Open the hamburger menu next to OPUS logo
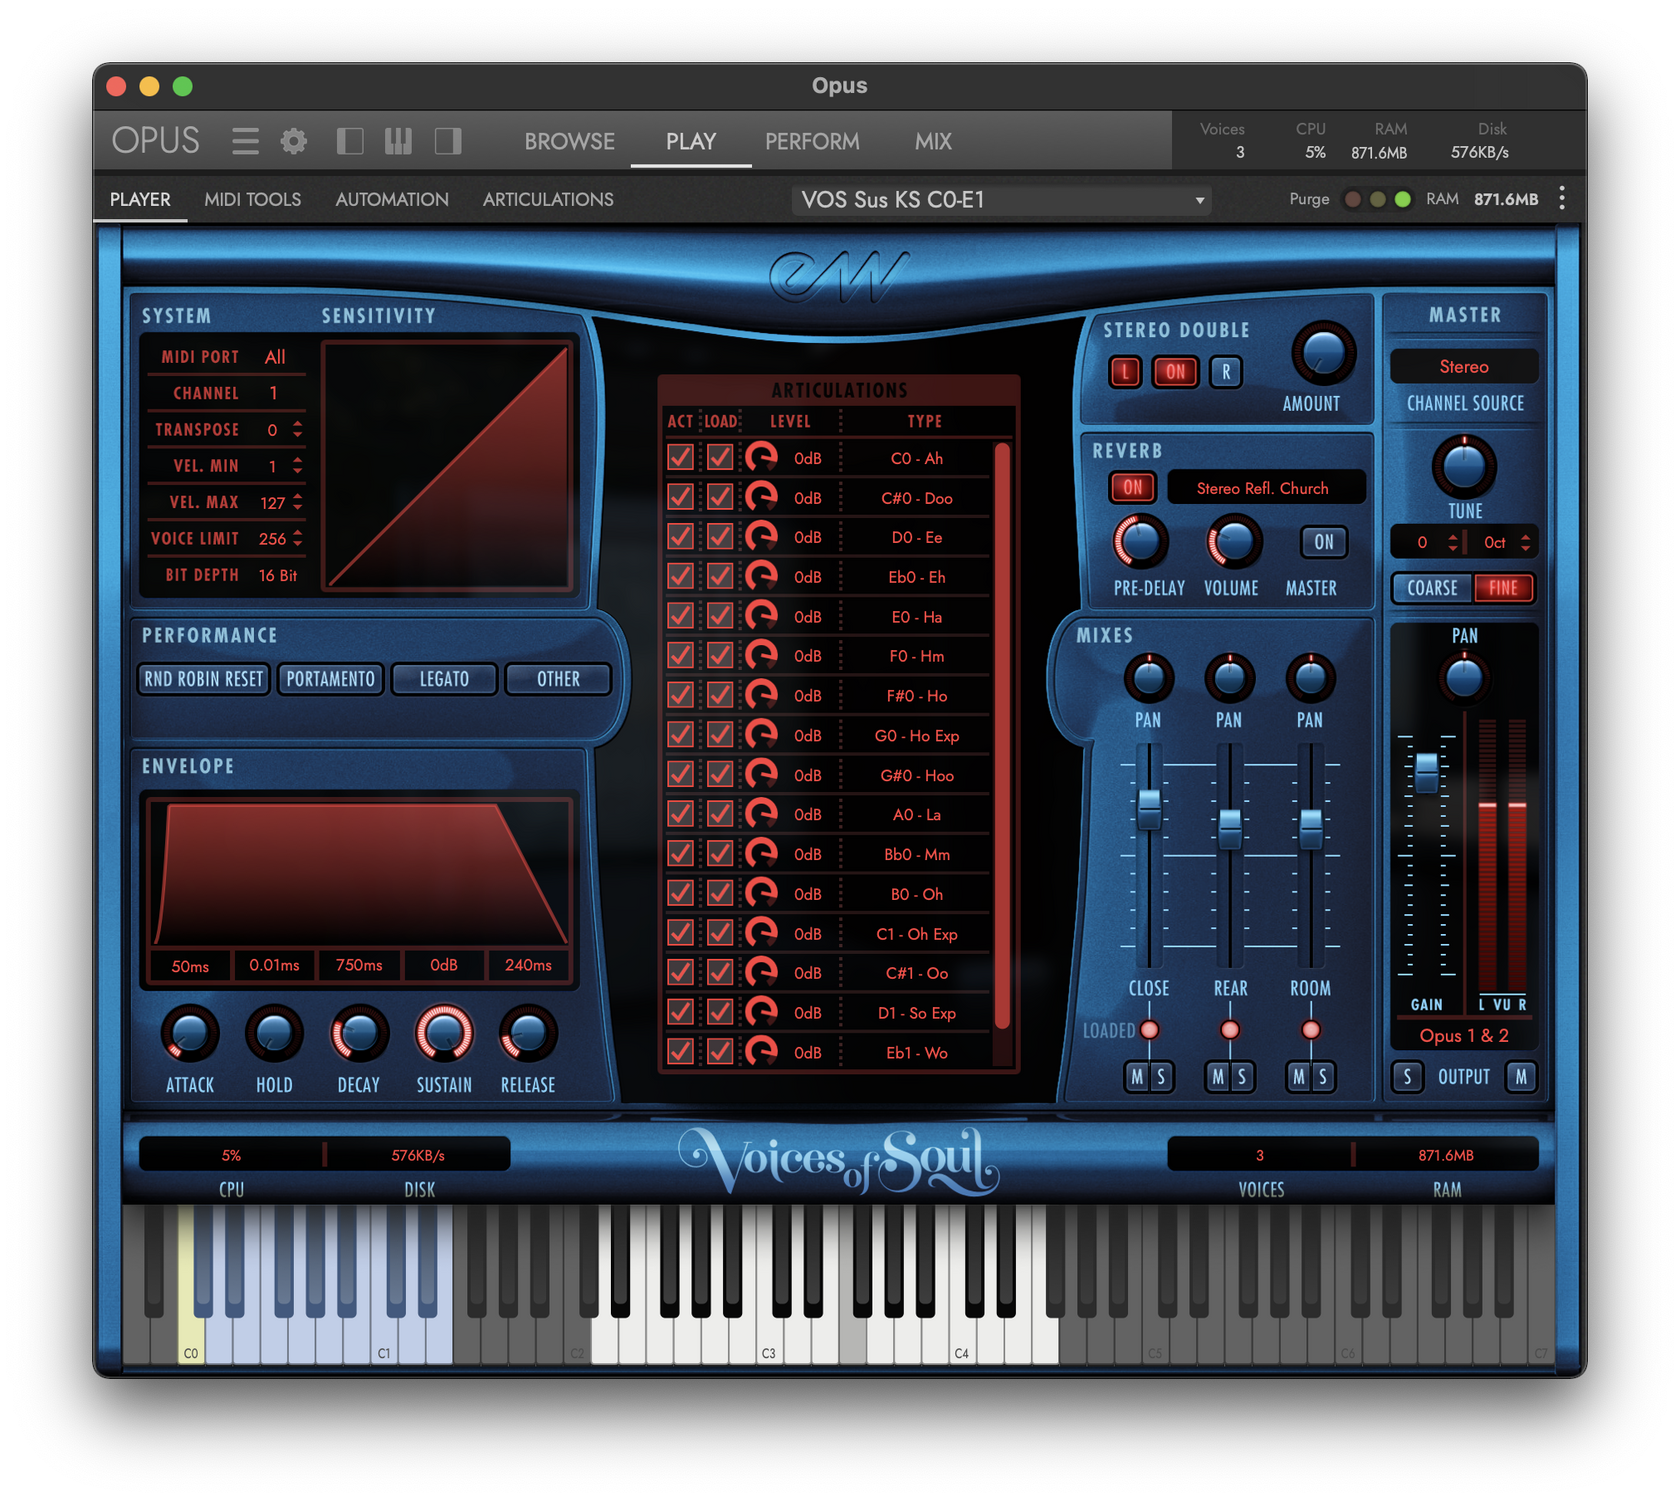Screen dimensions: 1680x1501 (244, 141)
